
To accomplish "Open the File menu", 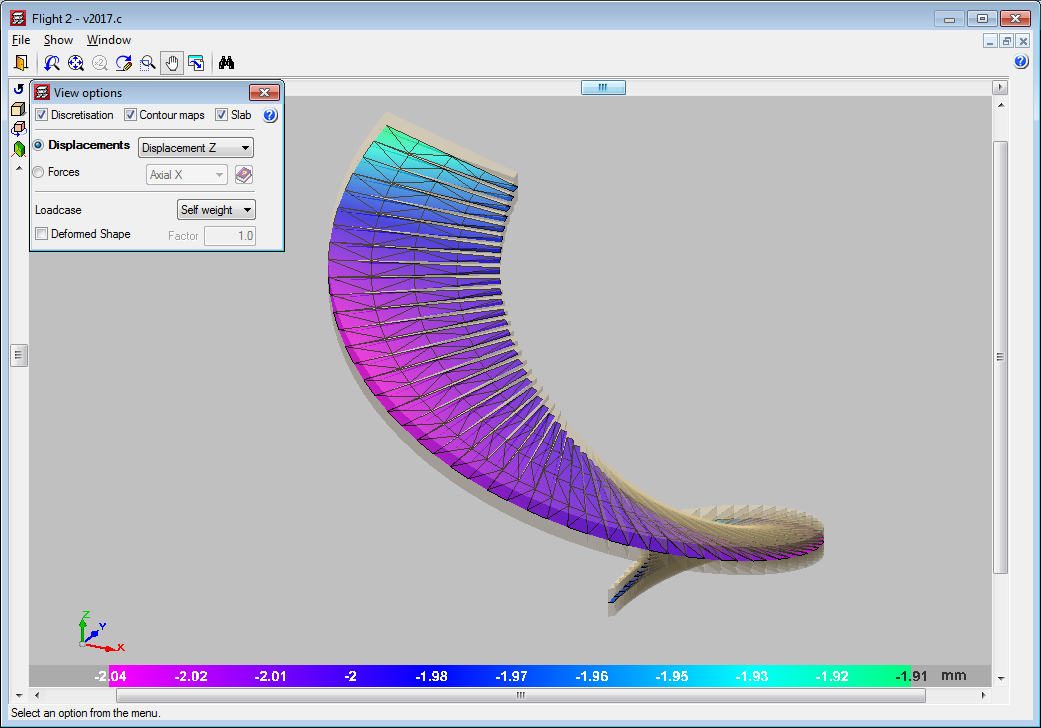I will point(21,40).
